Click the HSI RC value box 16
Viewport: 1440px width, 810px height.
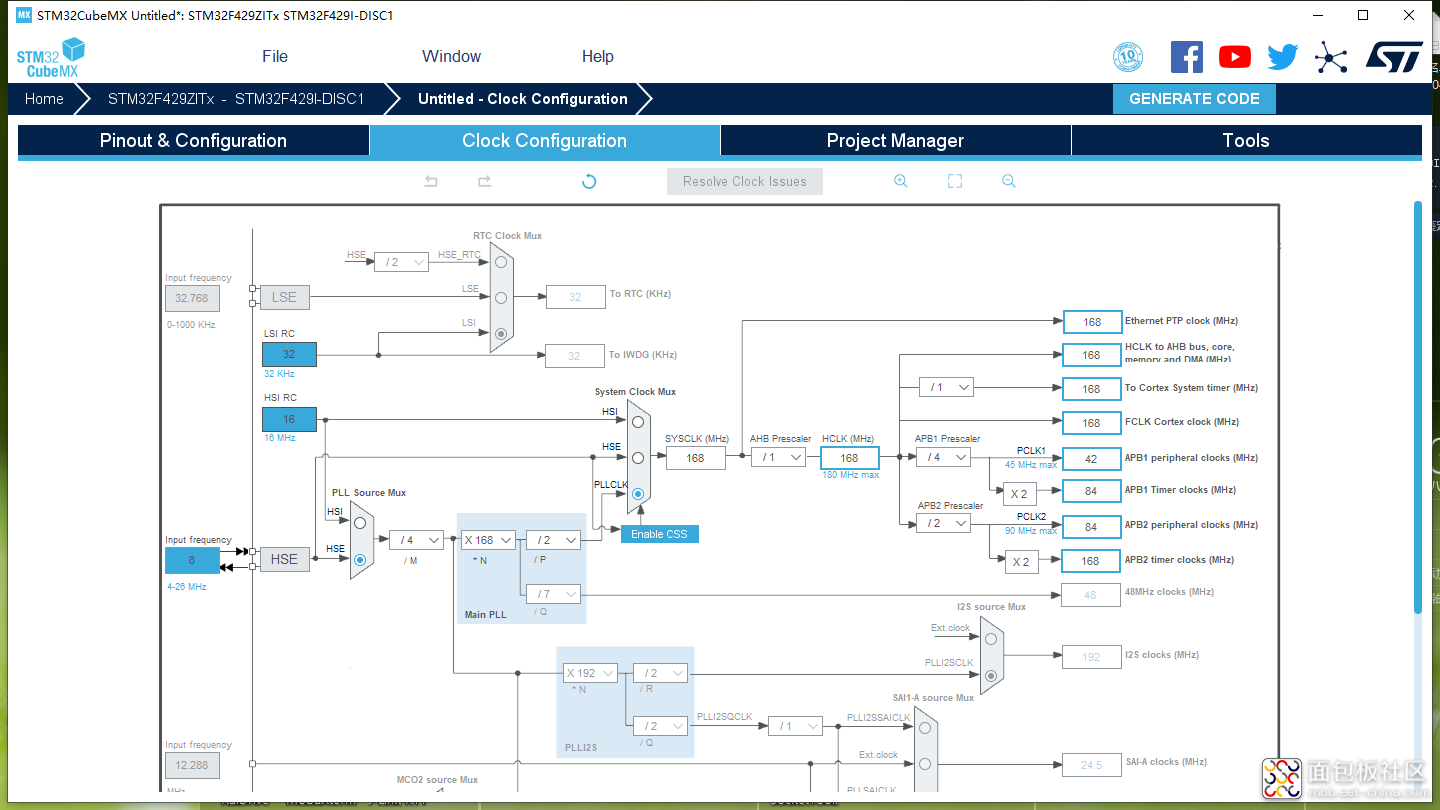[x=289, y=420]
